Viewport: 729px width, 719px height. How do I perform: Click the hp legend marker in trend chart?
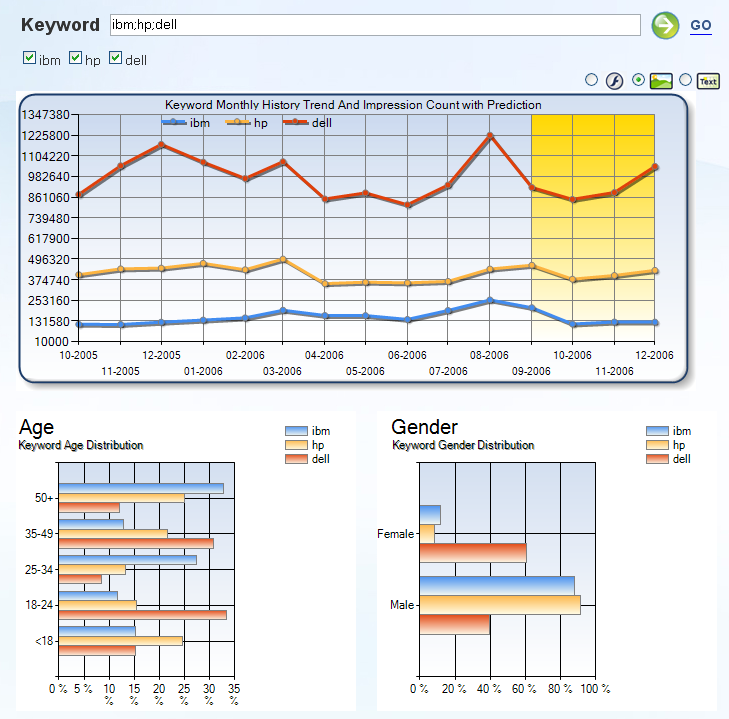coord(238,122)
